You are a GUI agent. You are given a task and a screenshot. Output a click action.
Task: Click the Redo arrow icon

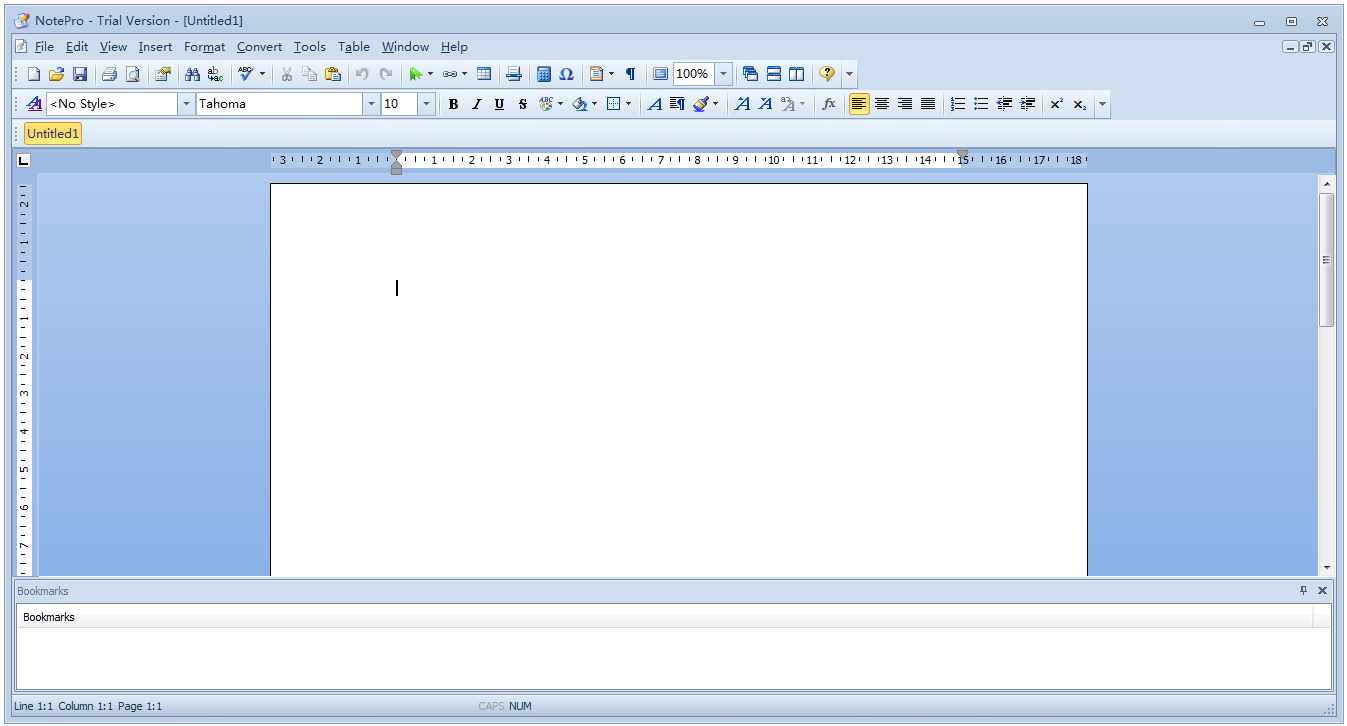click(x=385, y=74)
